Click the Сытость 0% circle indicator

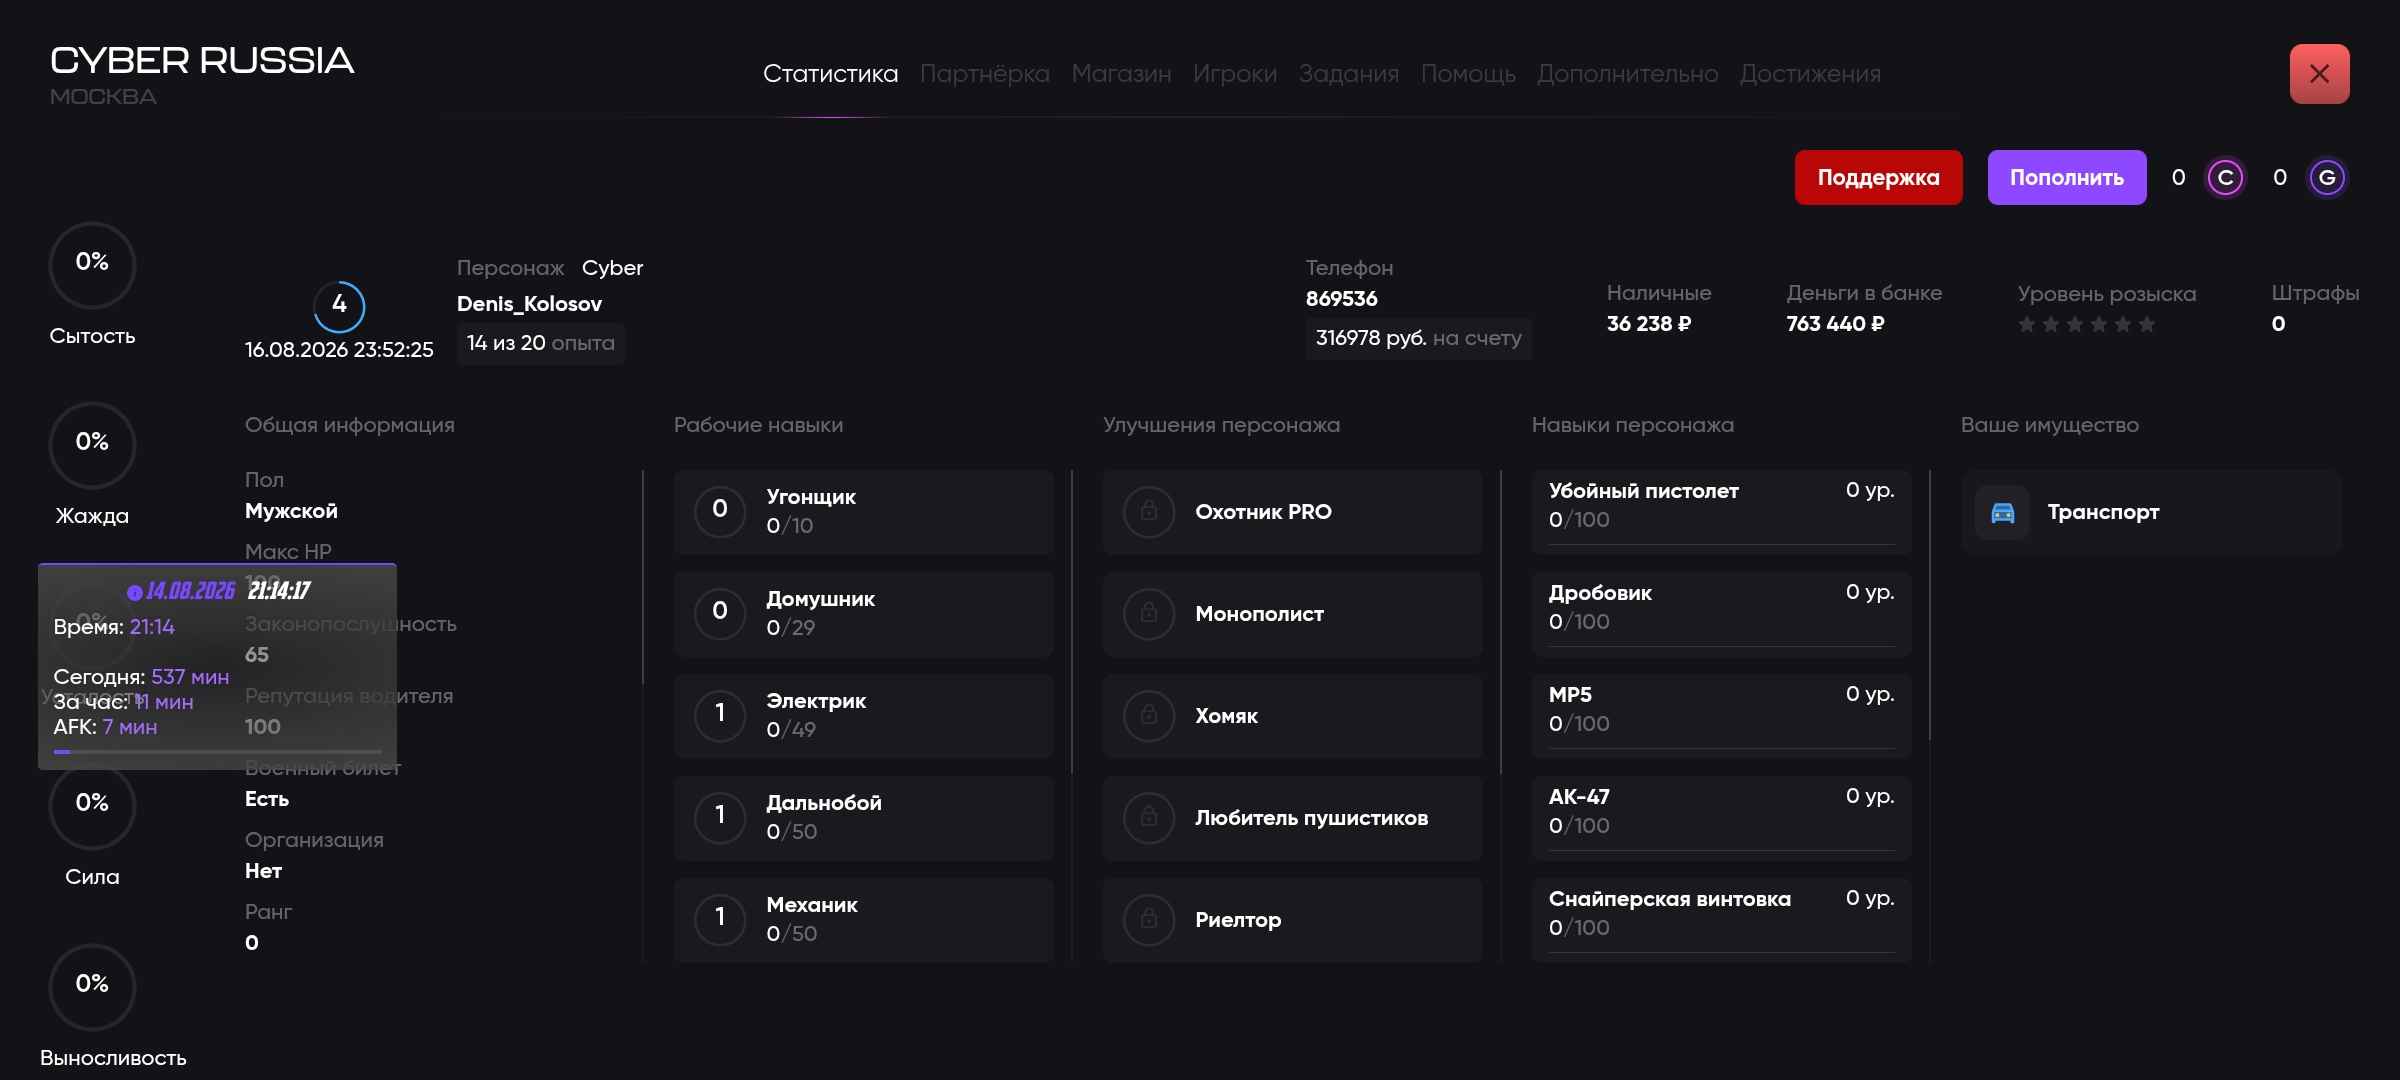[92, 265]
